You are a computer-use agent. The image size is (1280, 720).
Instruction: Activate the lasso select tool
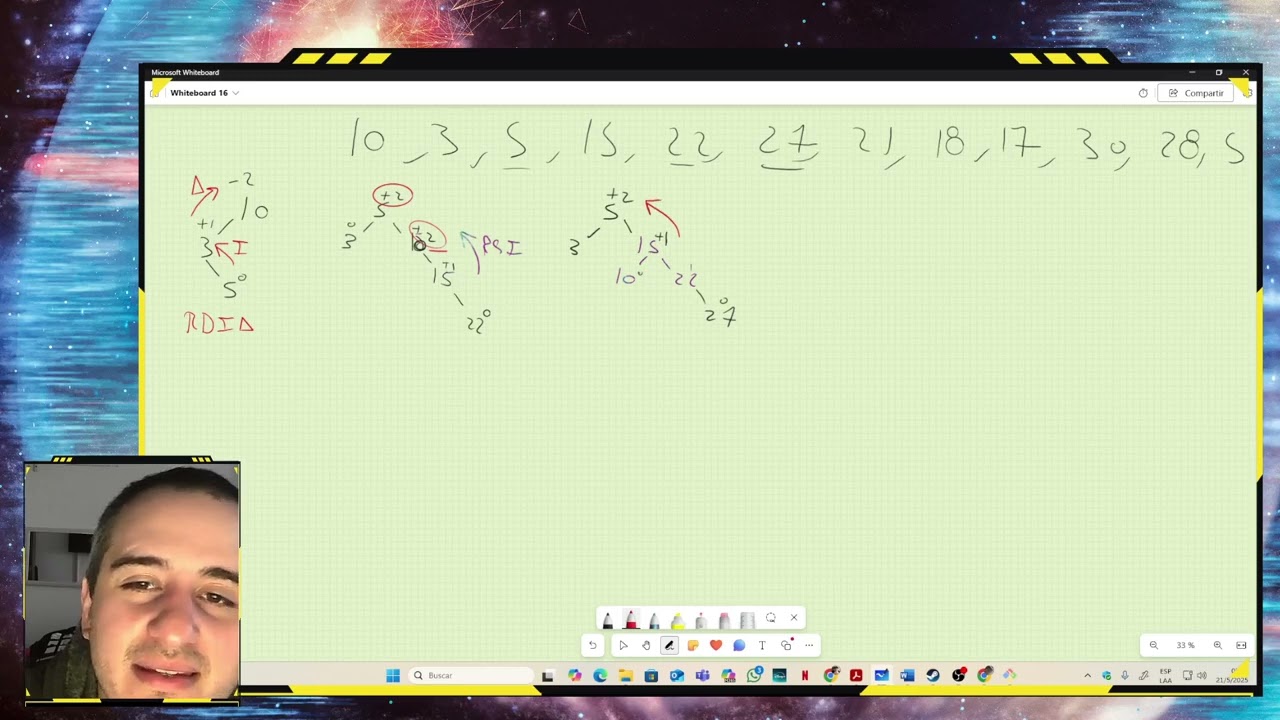click(770, 618)
